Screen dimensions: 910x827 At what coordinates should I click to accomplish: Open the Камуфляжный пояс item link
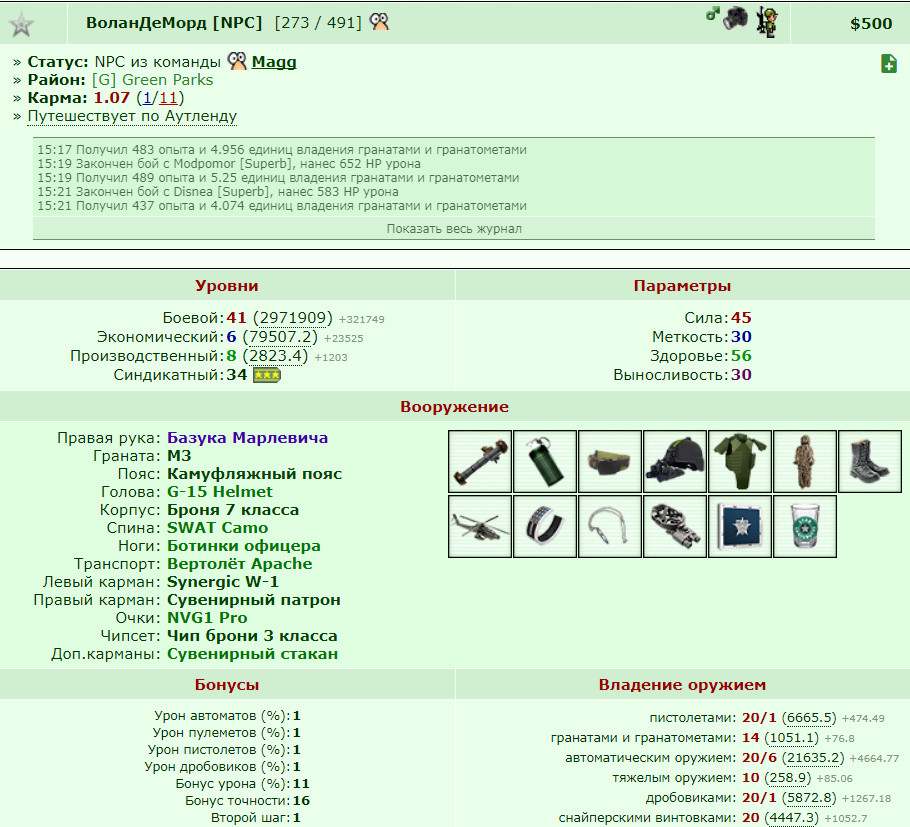[255, 474]
